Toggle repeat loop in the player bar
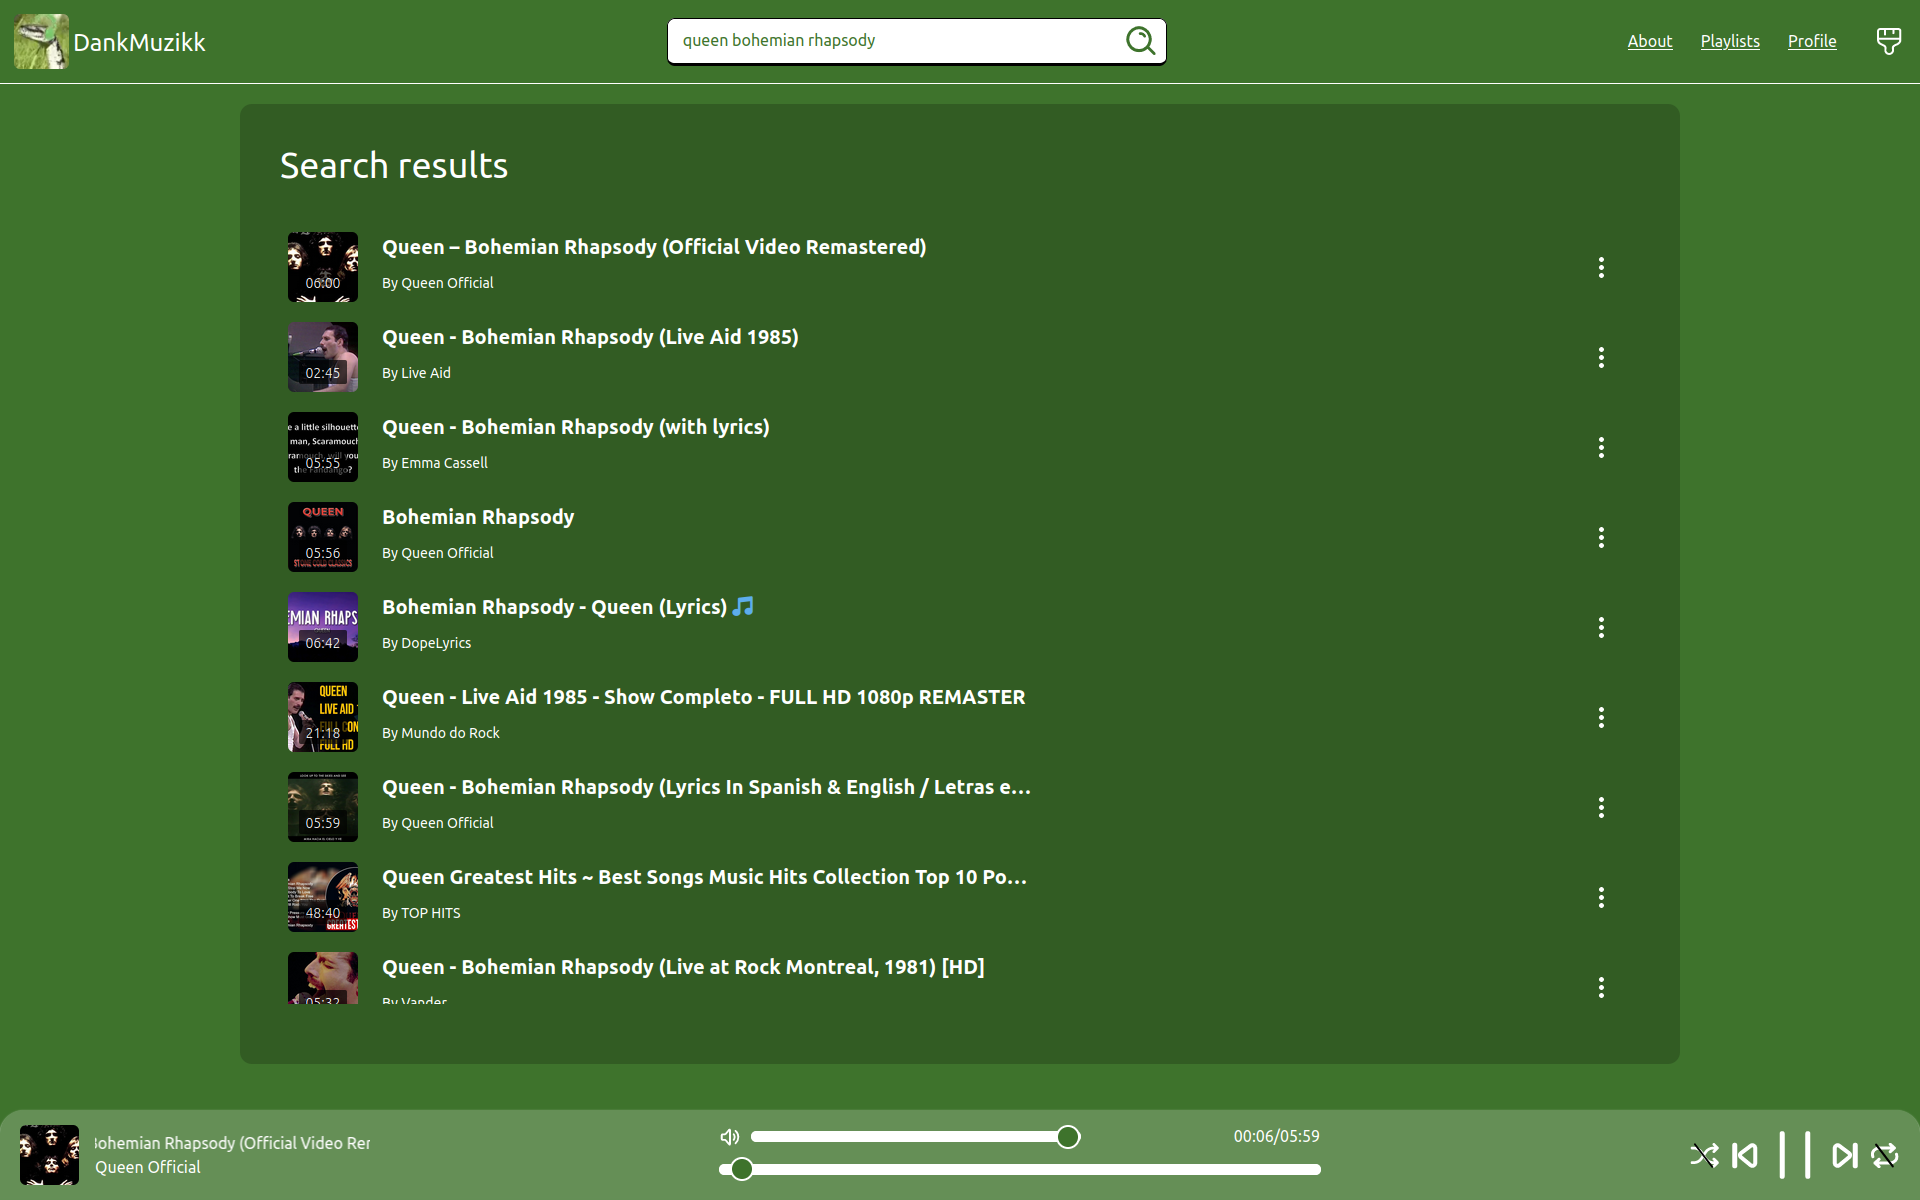Viewport: 1920px width, 1200px height. pyautogui.click(x=1884, y=1155)
